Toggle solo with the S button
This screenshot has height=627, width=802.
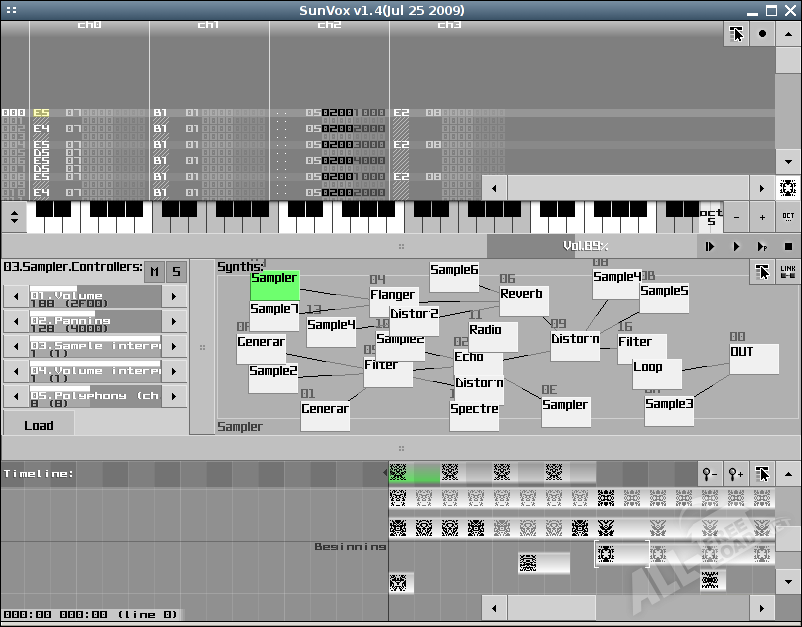coord(176,272)
